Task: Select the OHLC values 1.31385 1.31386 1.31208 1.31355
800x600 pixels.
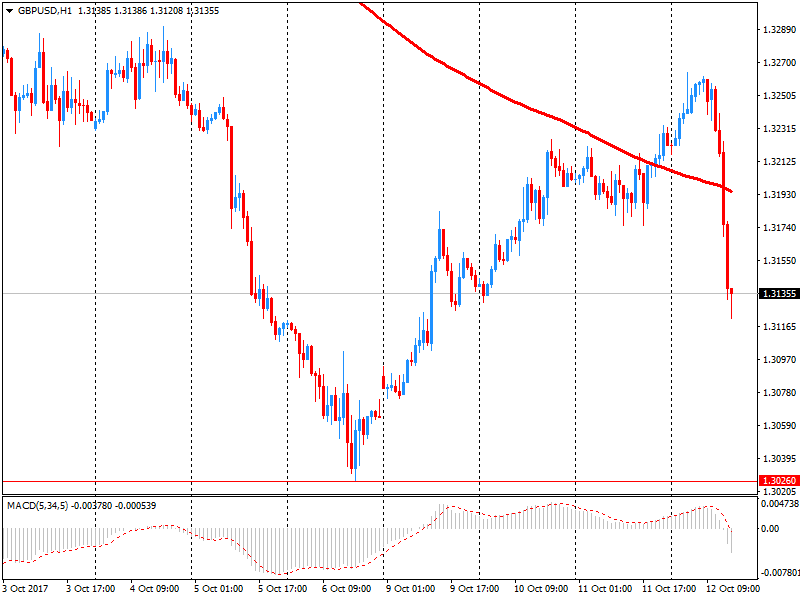Action: (148, 11)
